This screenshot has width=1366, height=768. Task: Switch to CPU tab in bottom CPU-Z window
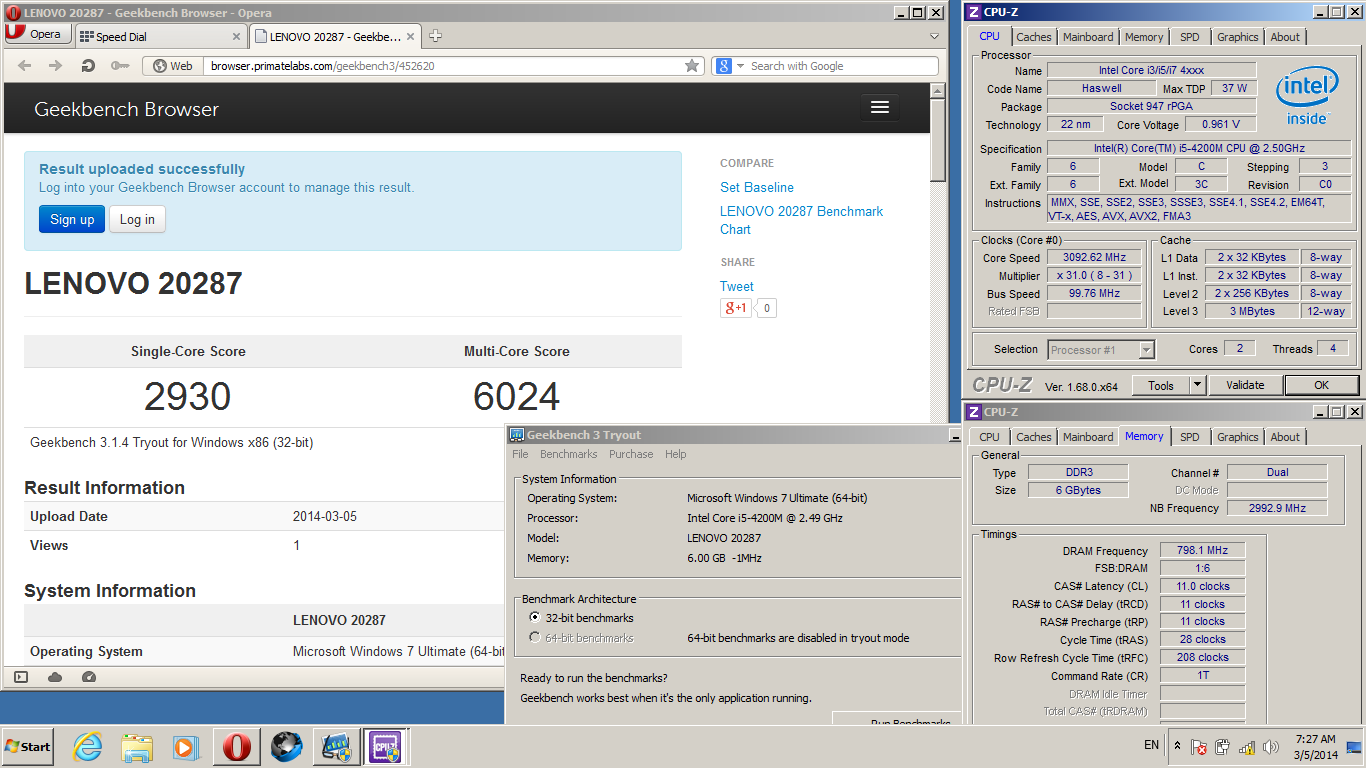[x=989, y=437]
